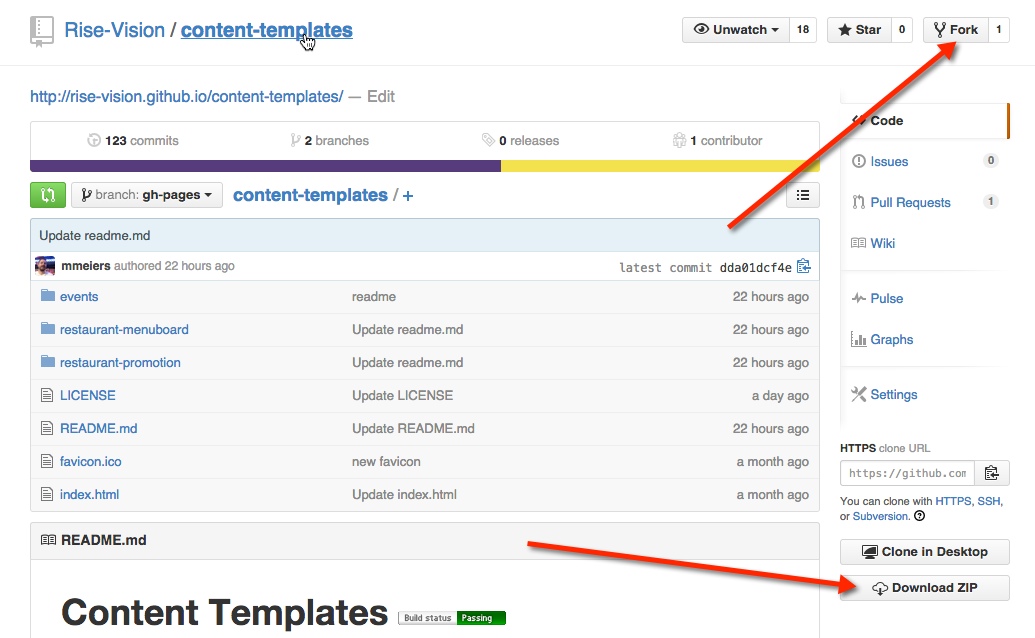Fork the repository
Viewport: 1035px width, 638px height.
point(956,30)
